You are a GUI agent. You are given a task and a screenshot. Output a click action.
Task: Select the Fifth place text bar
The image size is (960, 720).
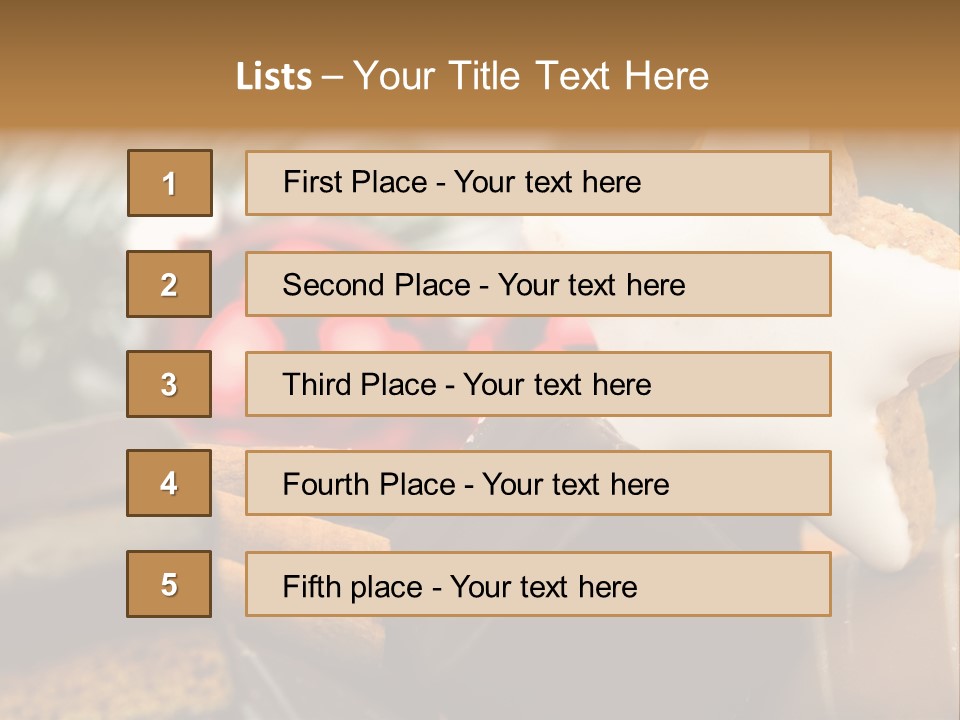tap(538, 584)
